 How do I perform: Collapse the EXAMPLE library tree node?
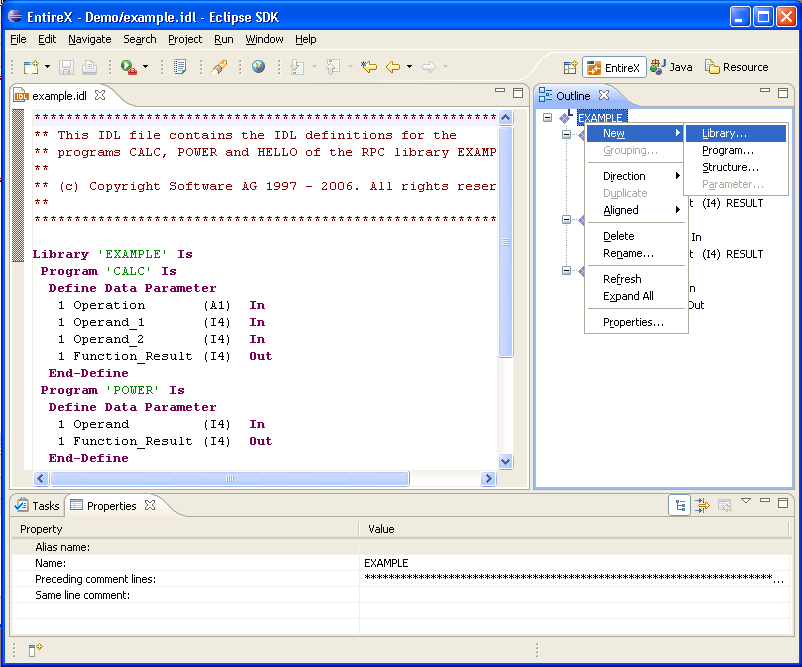pos(547,117)
